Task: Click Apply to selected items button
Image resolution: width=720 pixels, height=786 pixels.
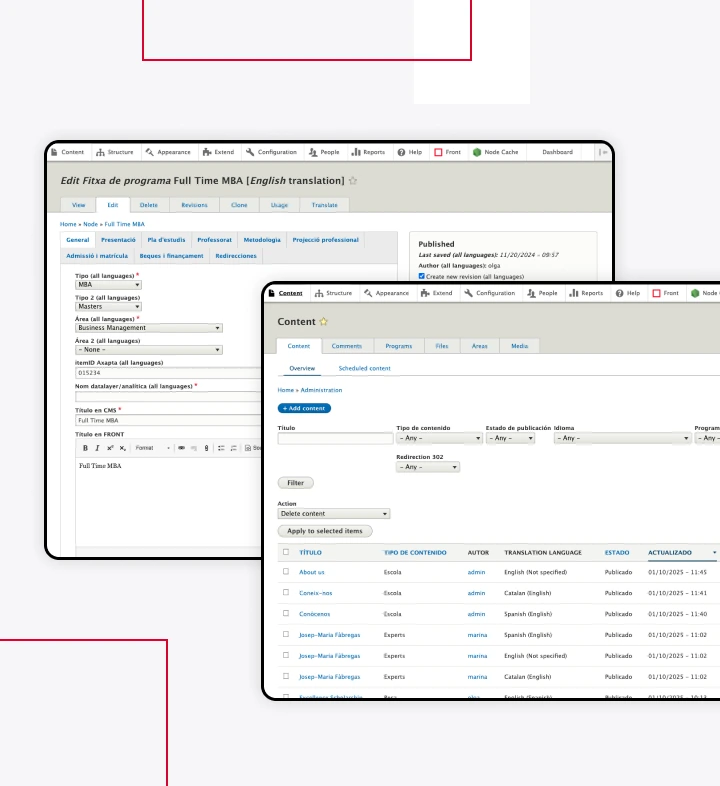Action: (x=325, y=531)
